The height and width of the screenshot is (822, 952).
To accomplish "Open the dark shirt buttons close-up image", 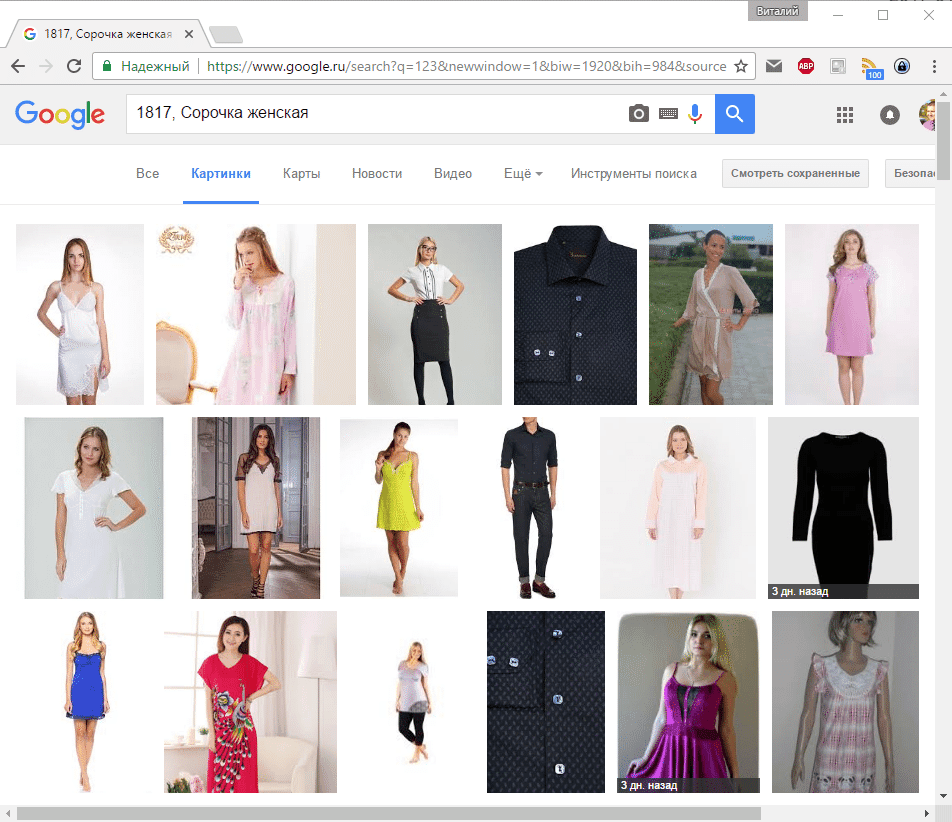I will point(546,702).
